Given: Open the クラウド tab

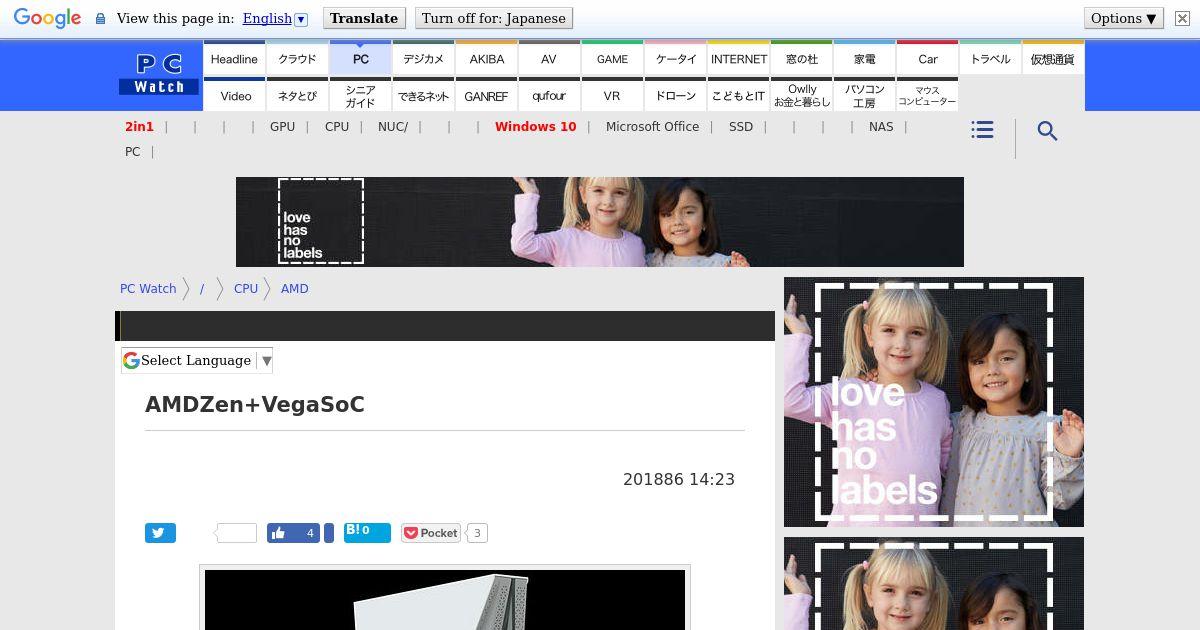Looking at the screenshot, I should (x=297, y=59).
